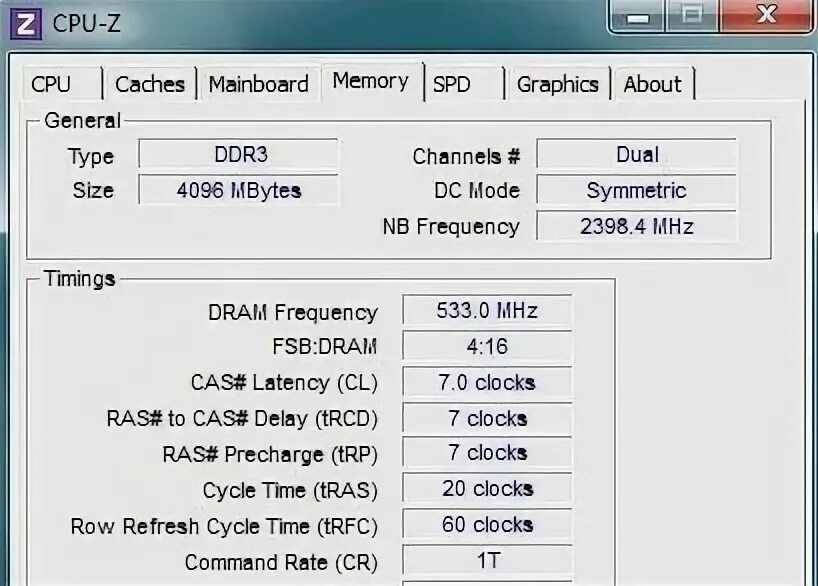Click the Command Rate value 1T

pos(487,561)
